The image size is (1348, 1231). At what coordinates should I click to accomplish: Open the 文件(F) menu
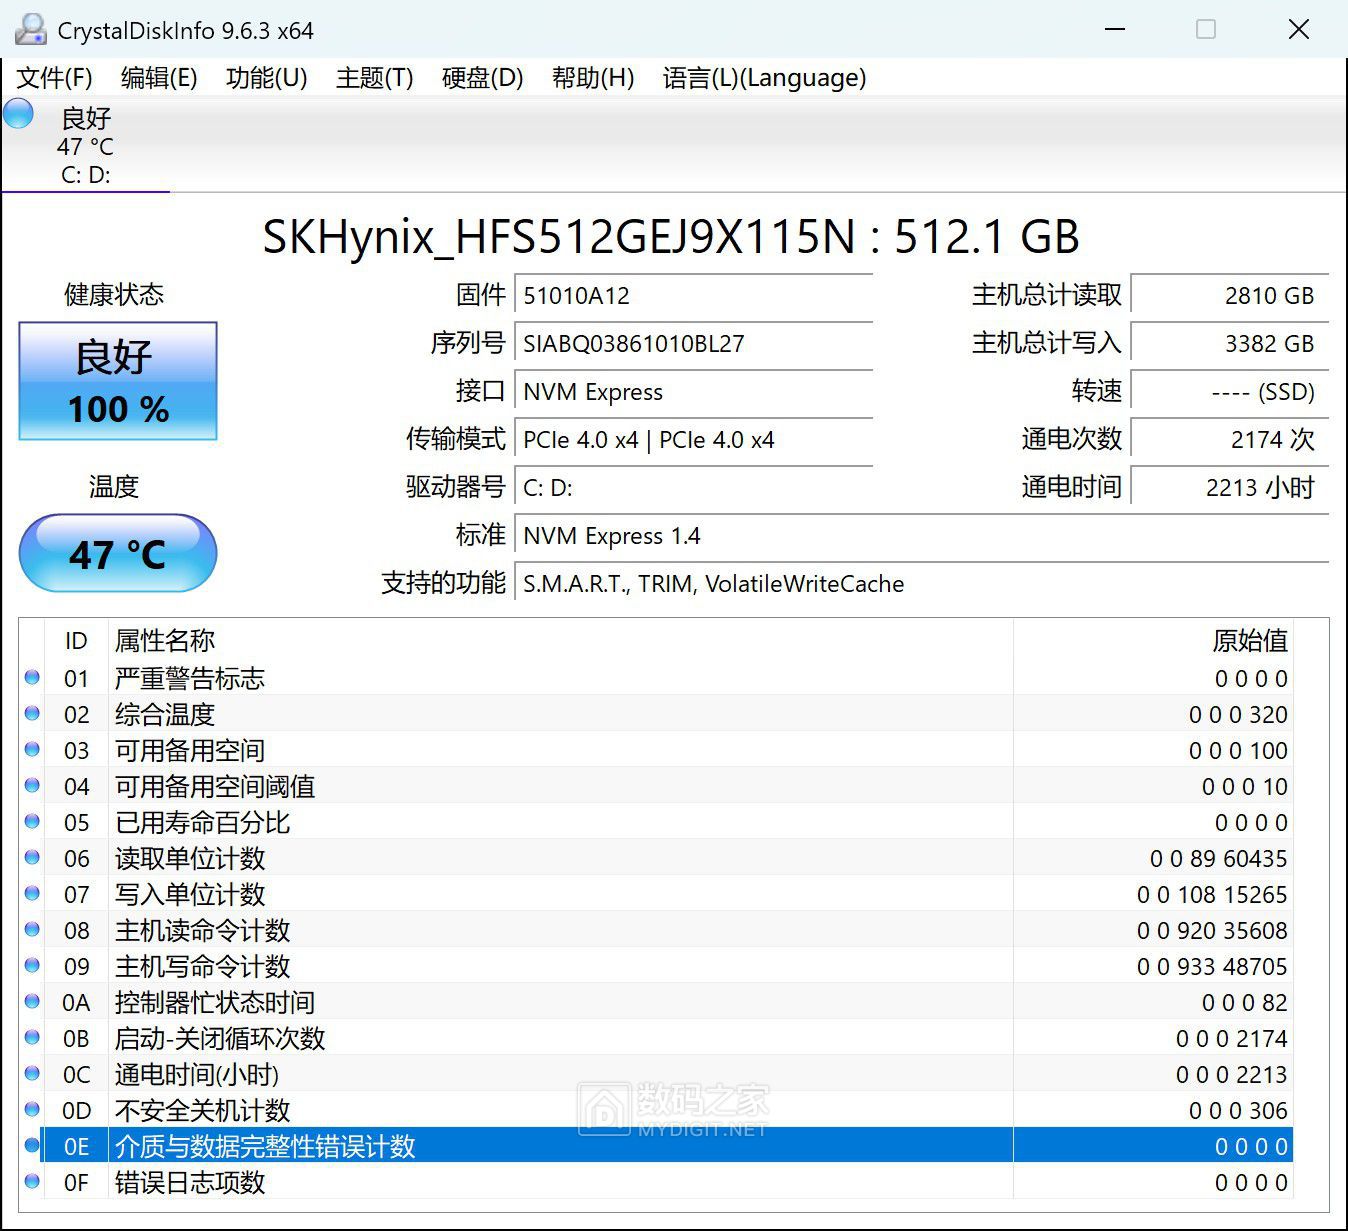coord(55,78)
